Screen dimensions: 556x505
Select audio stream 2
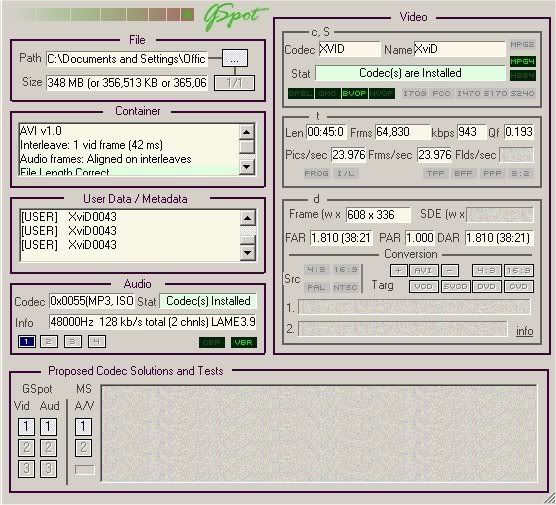click(x=49, y=342)
